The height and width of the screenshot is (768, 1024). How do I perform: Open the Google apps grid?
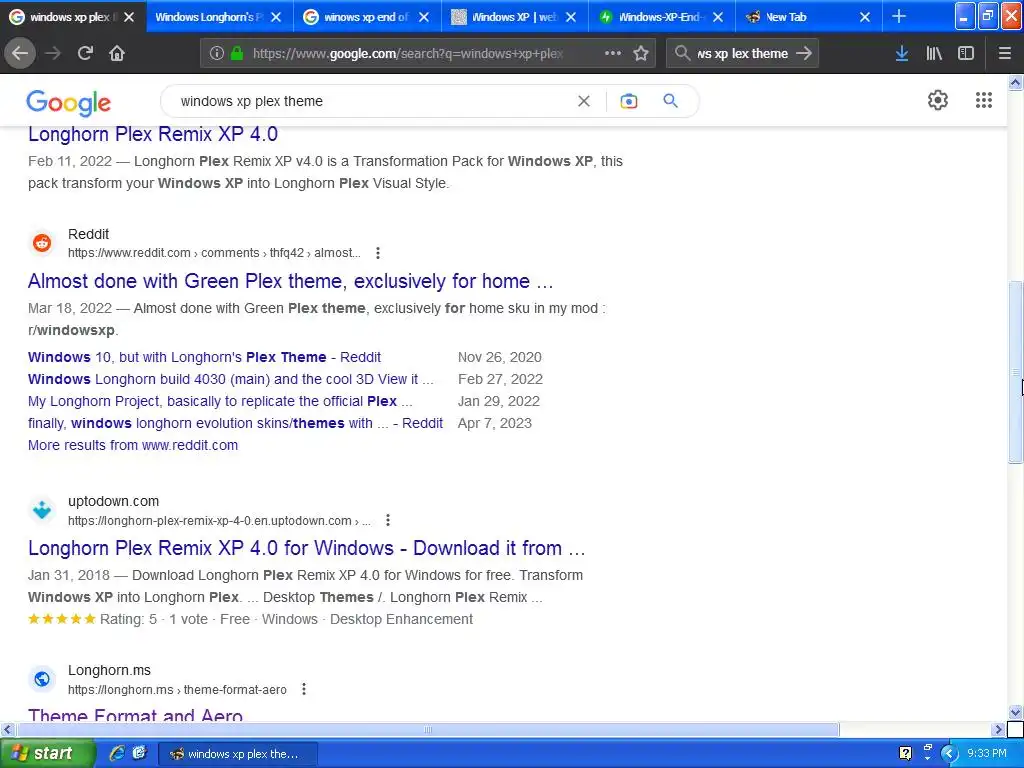(984, 100)
